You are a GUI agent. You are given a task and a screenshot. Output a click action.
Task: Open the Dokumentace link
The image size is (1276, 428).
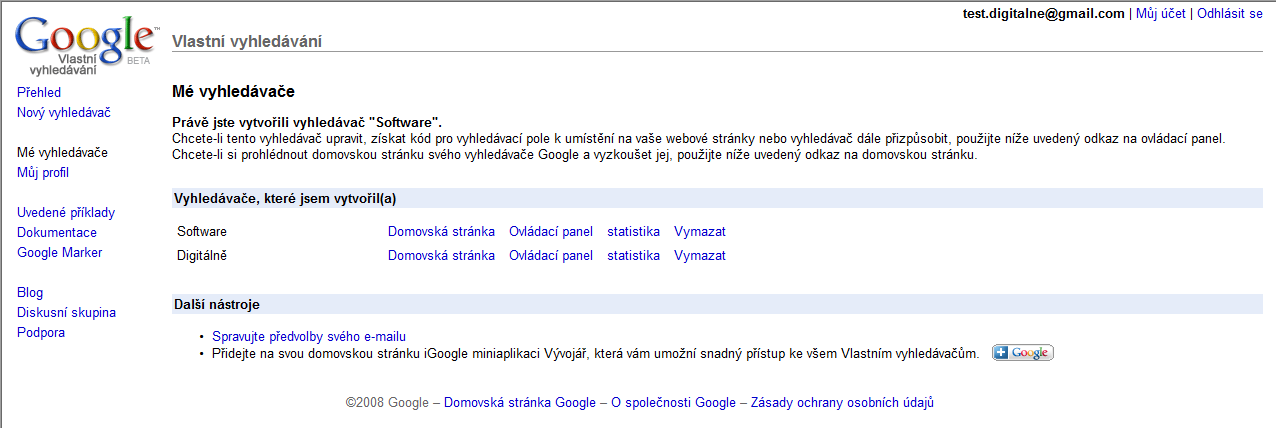57,232
